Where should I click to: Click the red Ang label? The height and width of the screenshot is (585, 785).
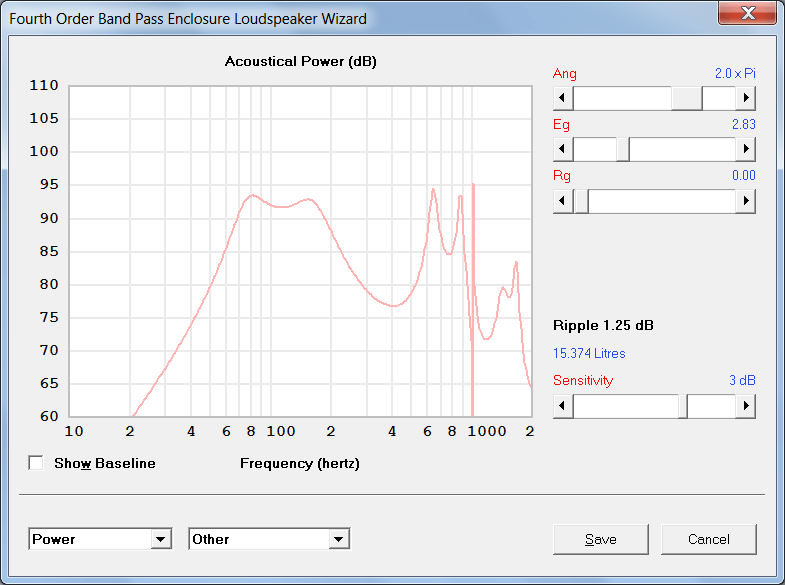[565, 74]
